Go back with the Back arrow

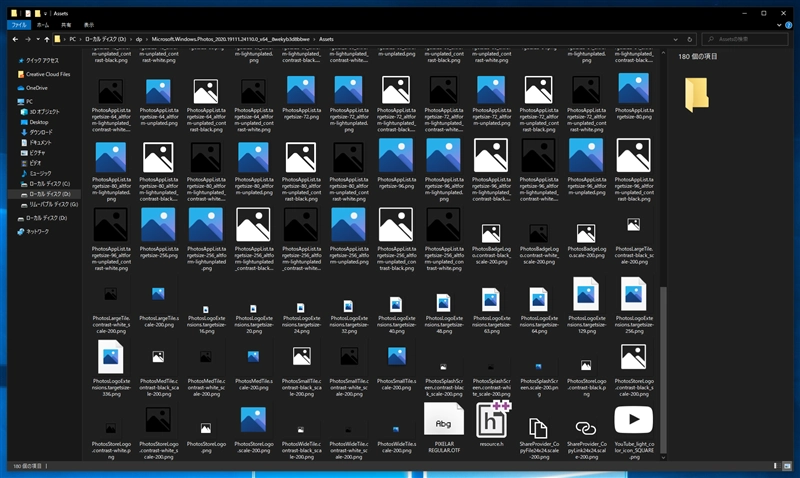15,39
